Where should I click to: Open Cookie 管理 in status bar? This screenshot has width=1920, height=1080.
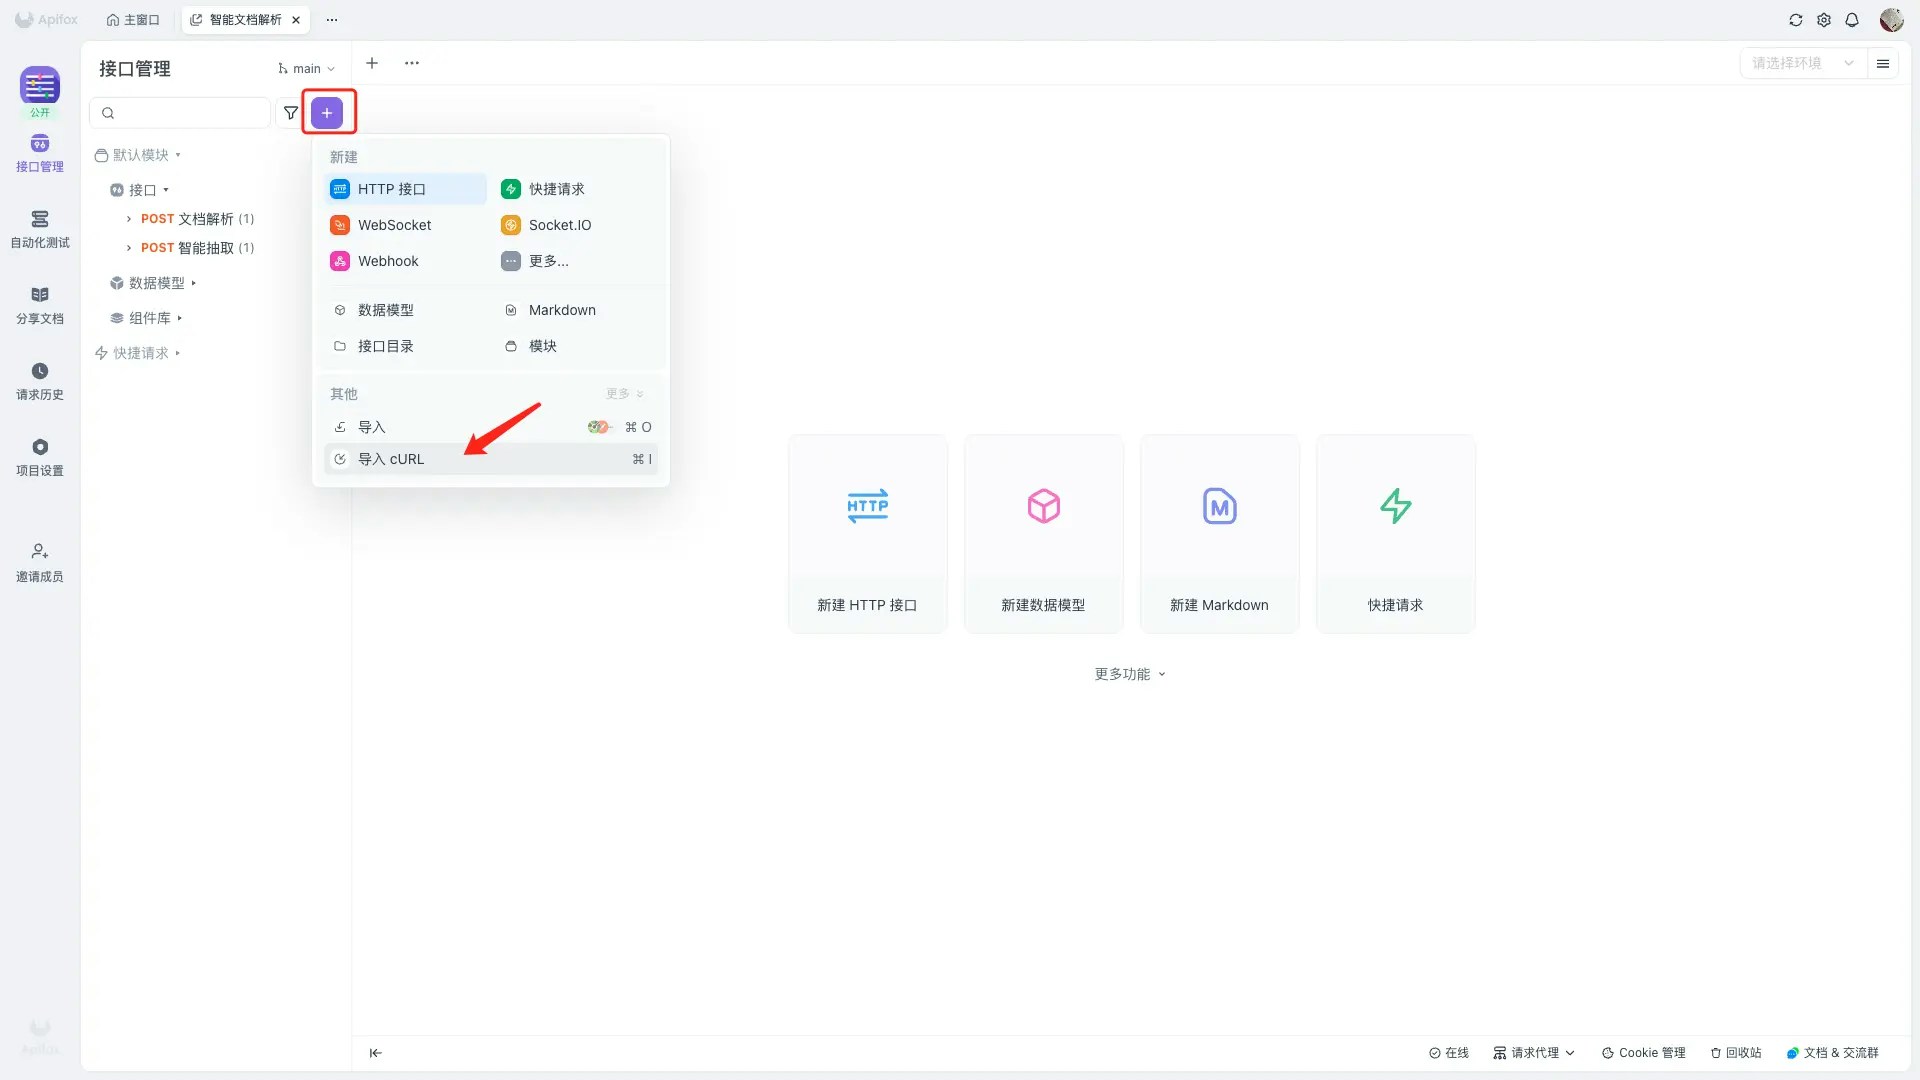1643,1053
